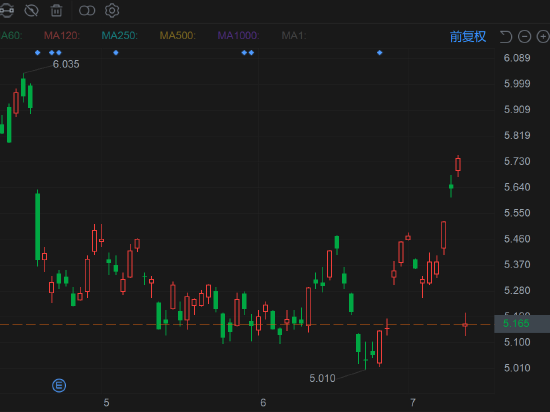Click the partially visible drawing tool icon

[6, 11]
